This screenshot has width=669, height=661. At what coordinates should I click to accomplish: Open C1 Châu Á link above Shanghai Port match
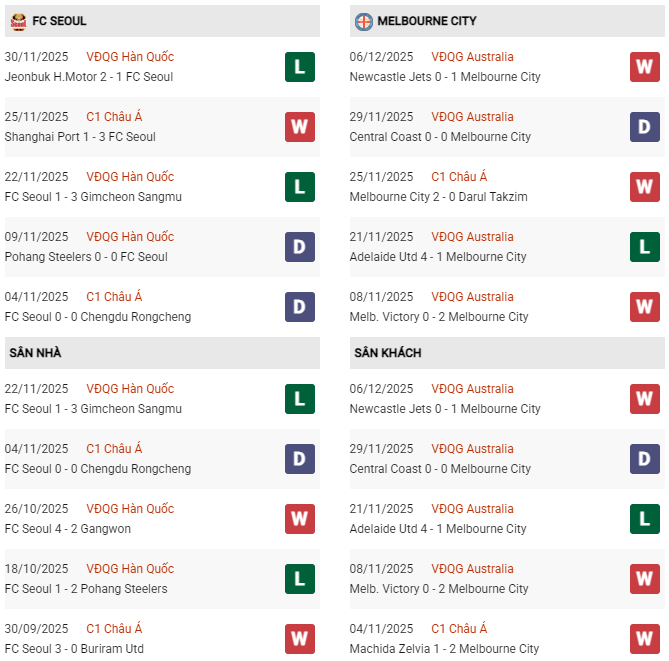pyautogui.click(x=114, y=117)
